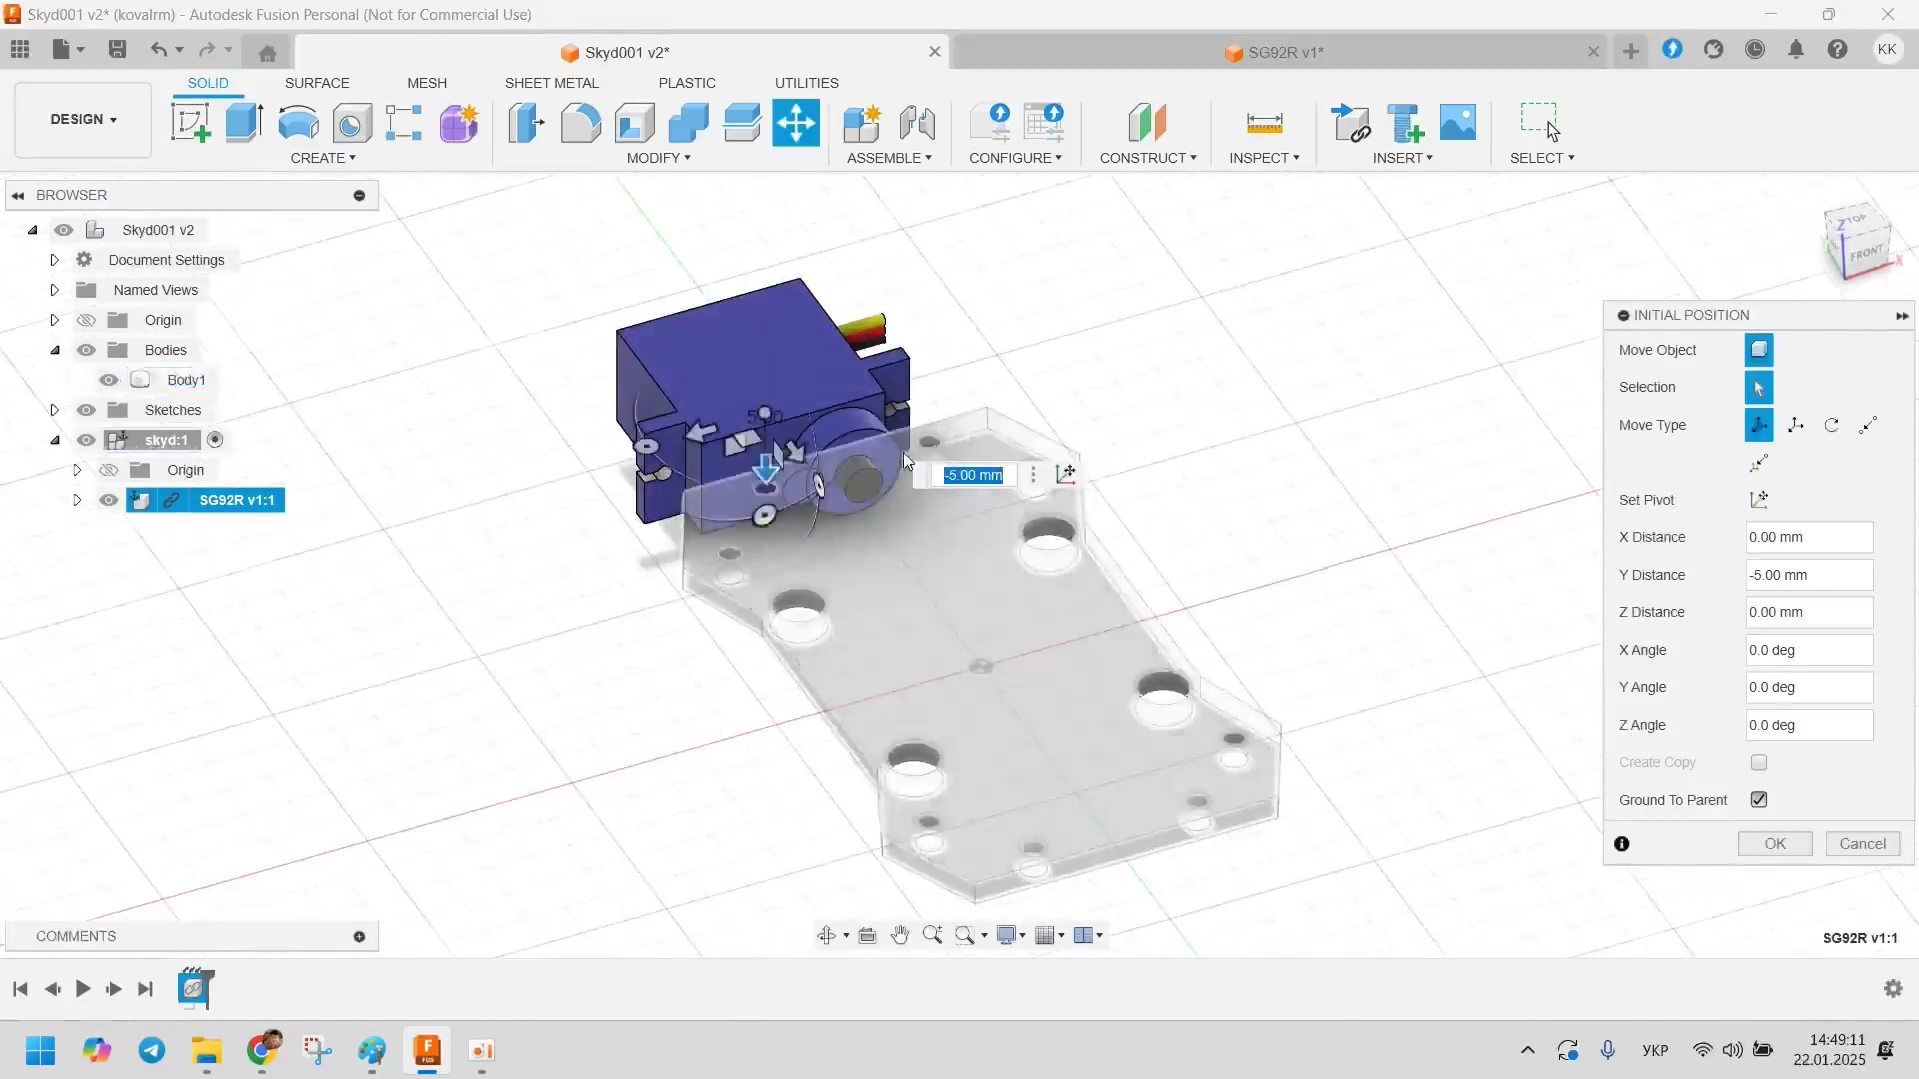This screenshot has height=1079, width=1919.
Task: Switch to the SHEET METAL tab
Action: 552,83
